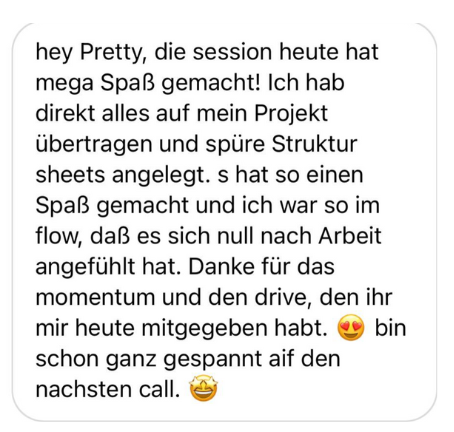Select the word 'momentum' in the message
This screenshot has height=432, width=454.
point(95,298)
